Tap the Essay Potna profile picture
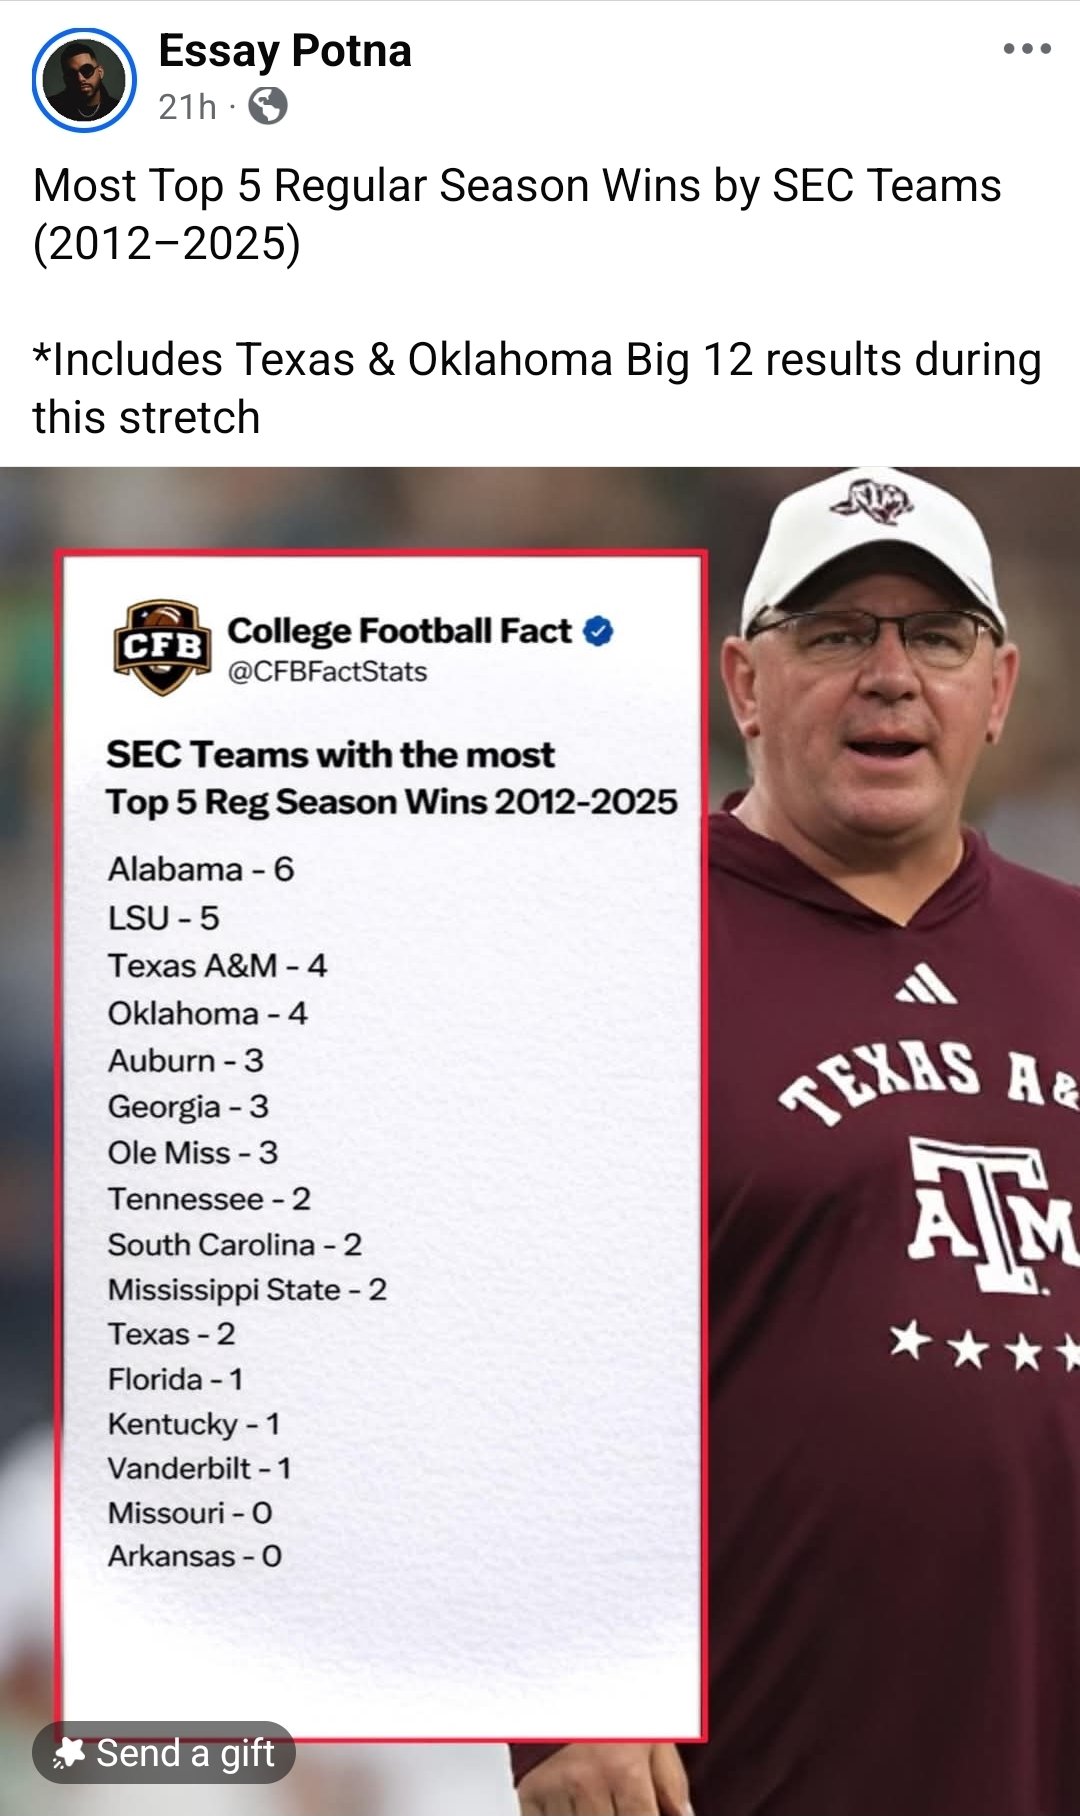This screenshot has width=1080, height=1816. pos(84,80)
